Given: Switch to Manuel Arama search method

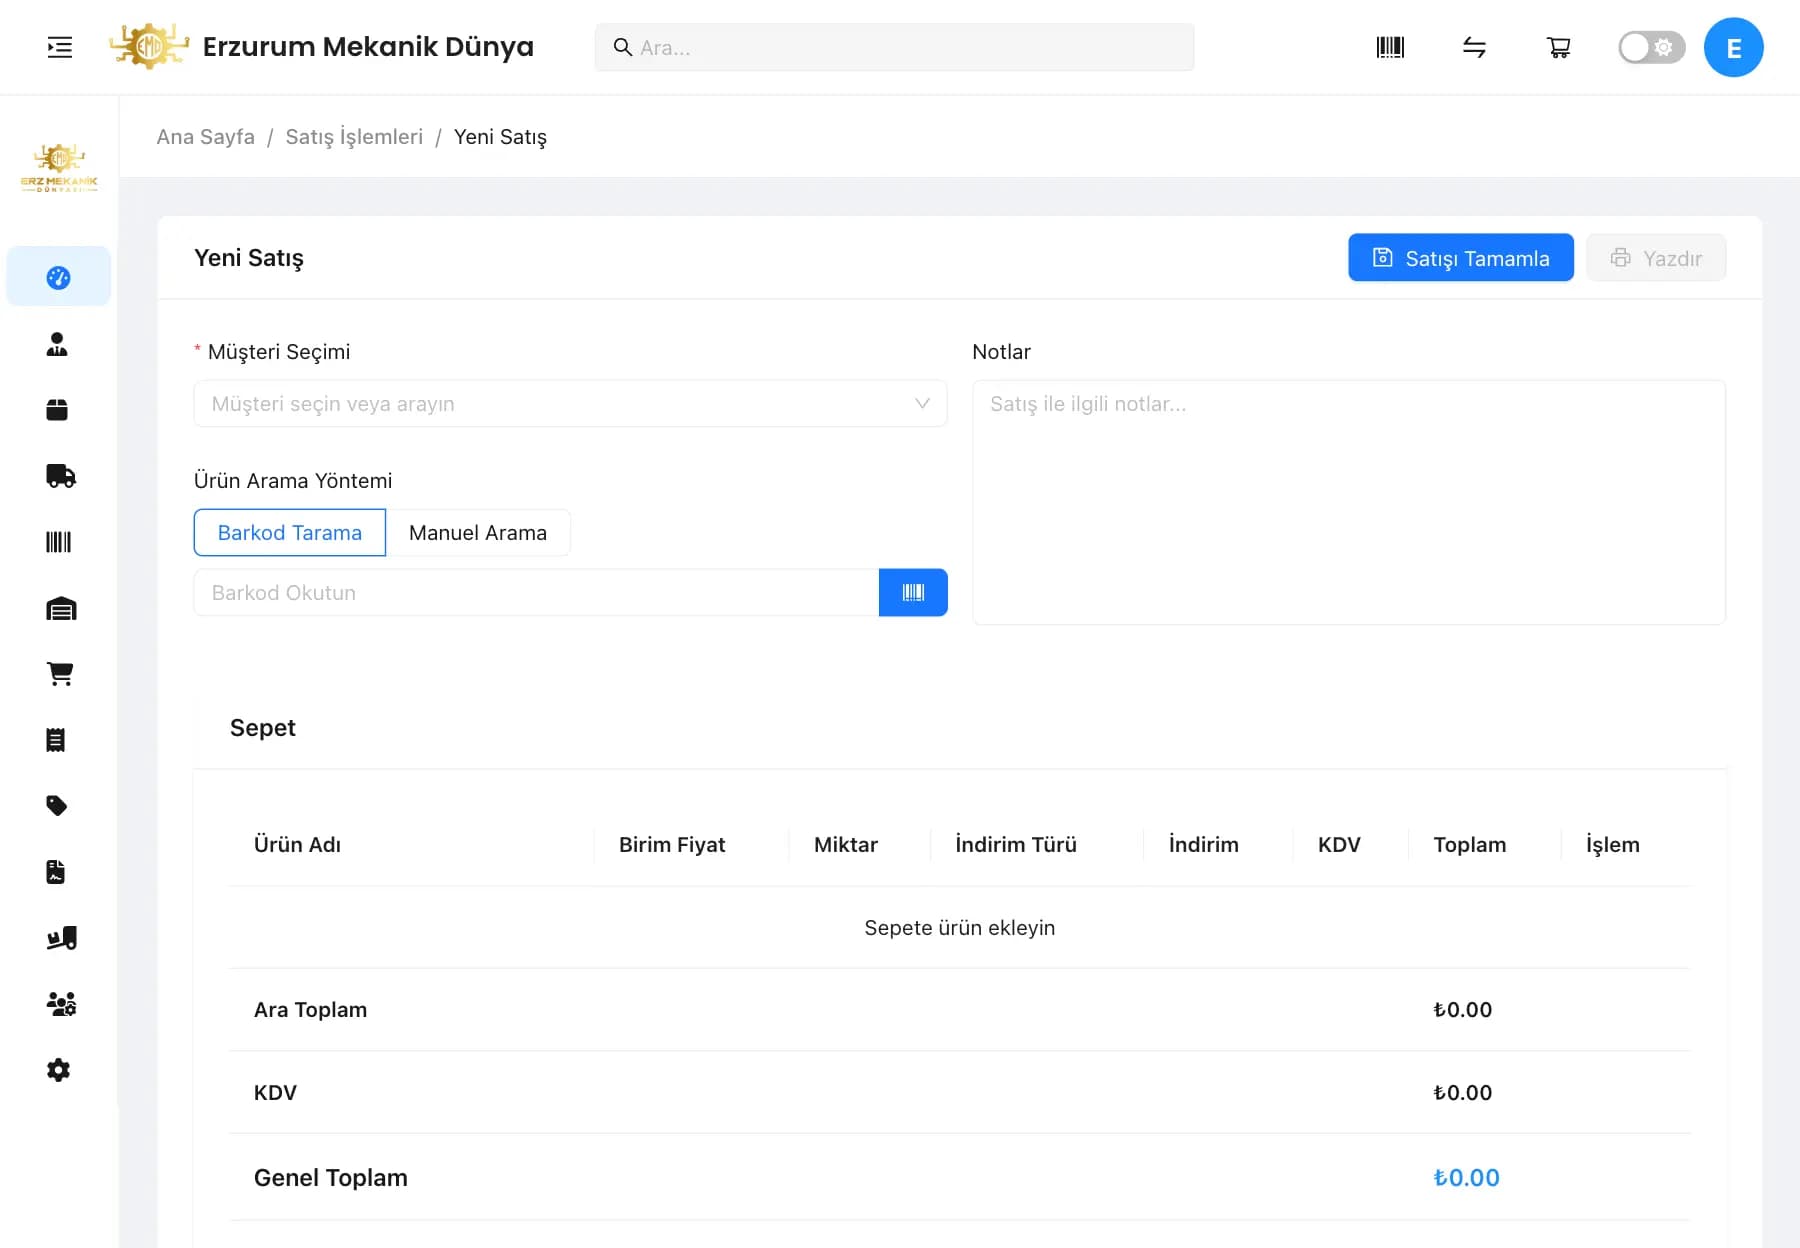Looking at the screenshot, I should 477,533.
